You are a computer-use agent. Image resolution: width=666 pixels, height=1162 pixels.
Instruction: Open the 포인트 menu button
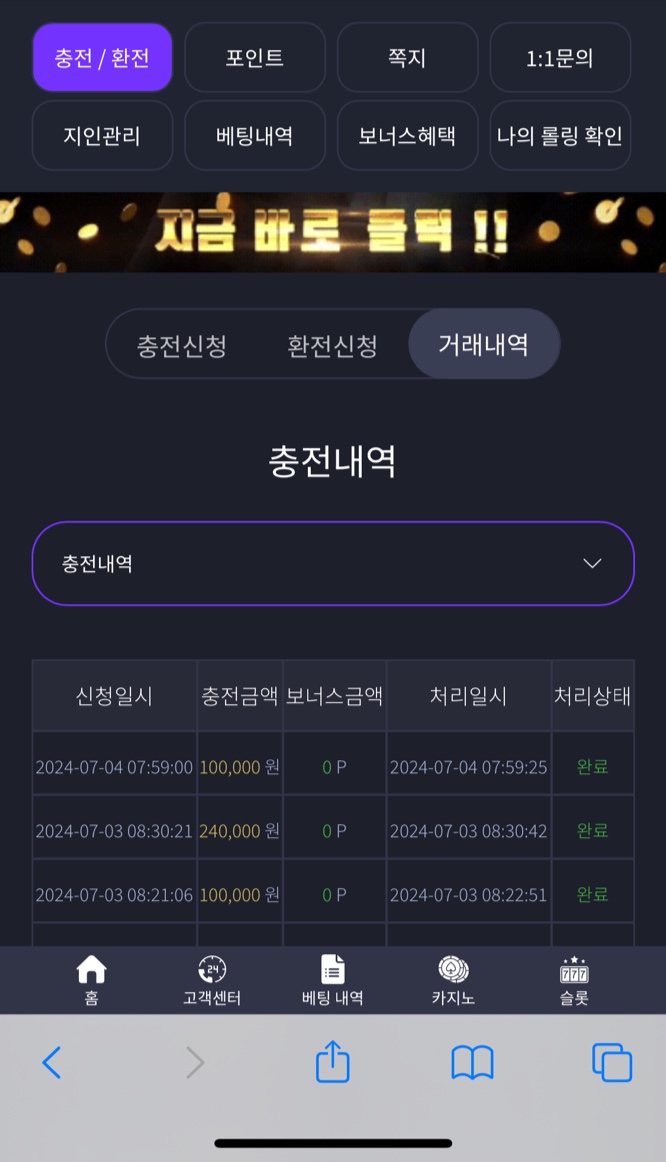click(255, 57)
